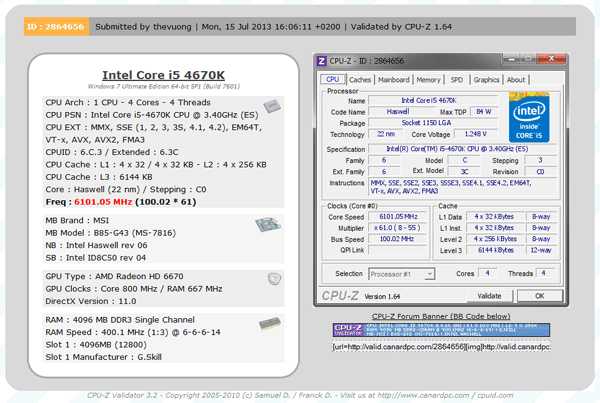Click the Core Voltage value 1.248 V

pos(476,134)
